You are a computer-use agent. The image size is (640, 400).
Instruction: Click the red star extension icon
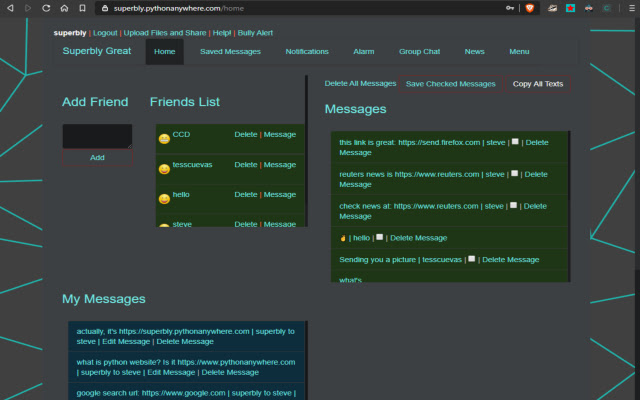pos(570,8)
